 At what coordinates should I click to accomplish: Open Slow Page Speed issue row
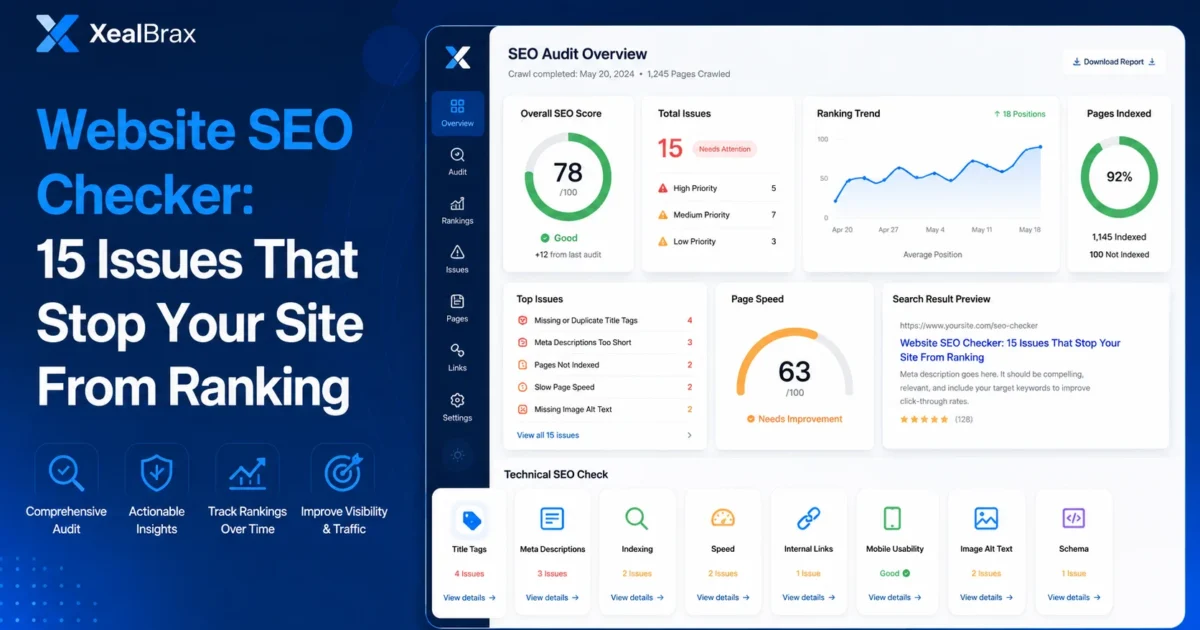[605, 387]
